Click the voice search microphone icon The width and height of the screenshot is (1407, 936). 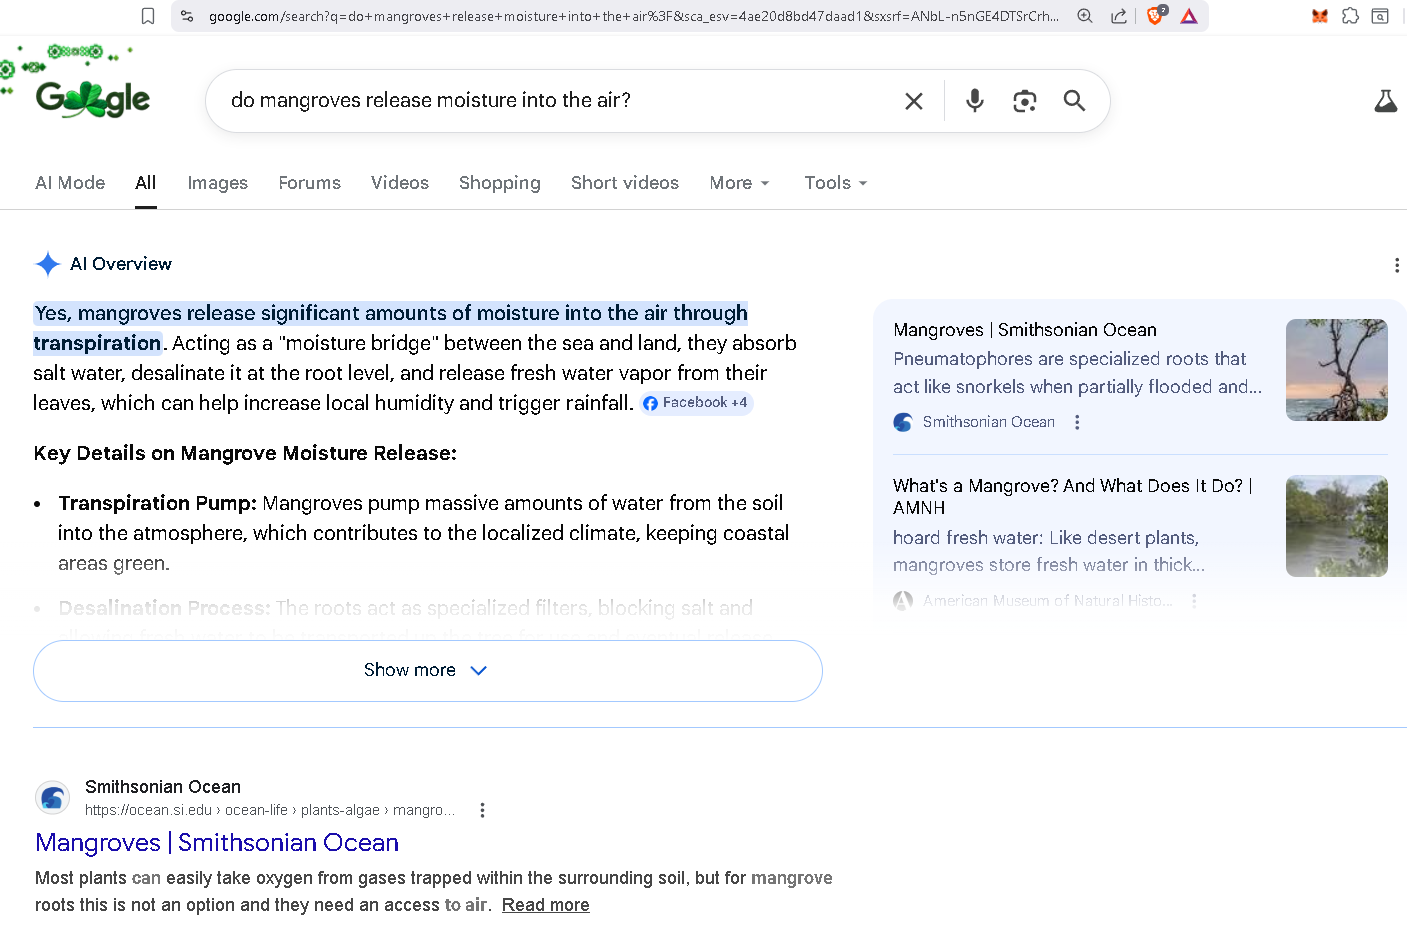[x=974, y=101]
